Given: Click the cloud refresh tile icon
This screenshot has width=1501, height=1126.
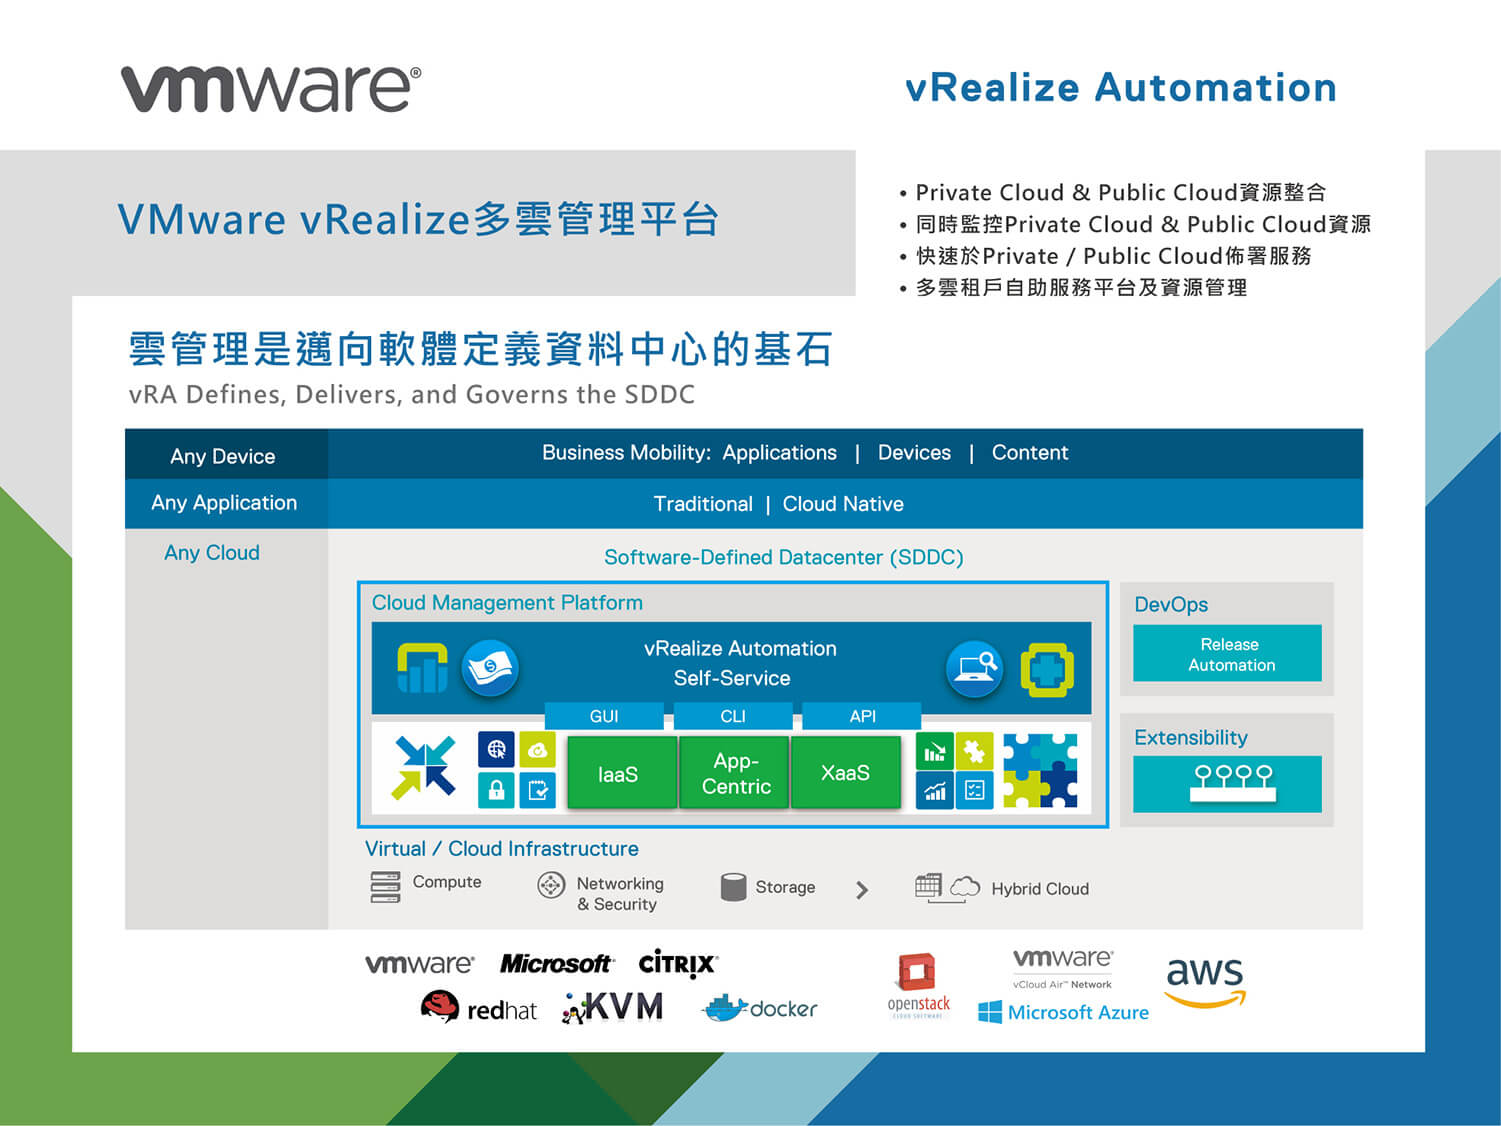Looking at the screenshot, I should point(537,749).
